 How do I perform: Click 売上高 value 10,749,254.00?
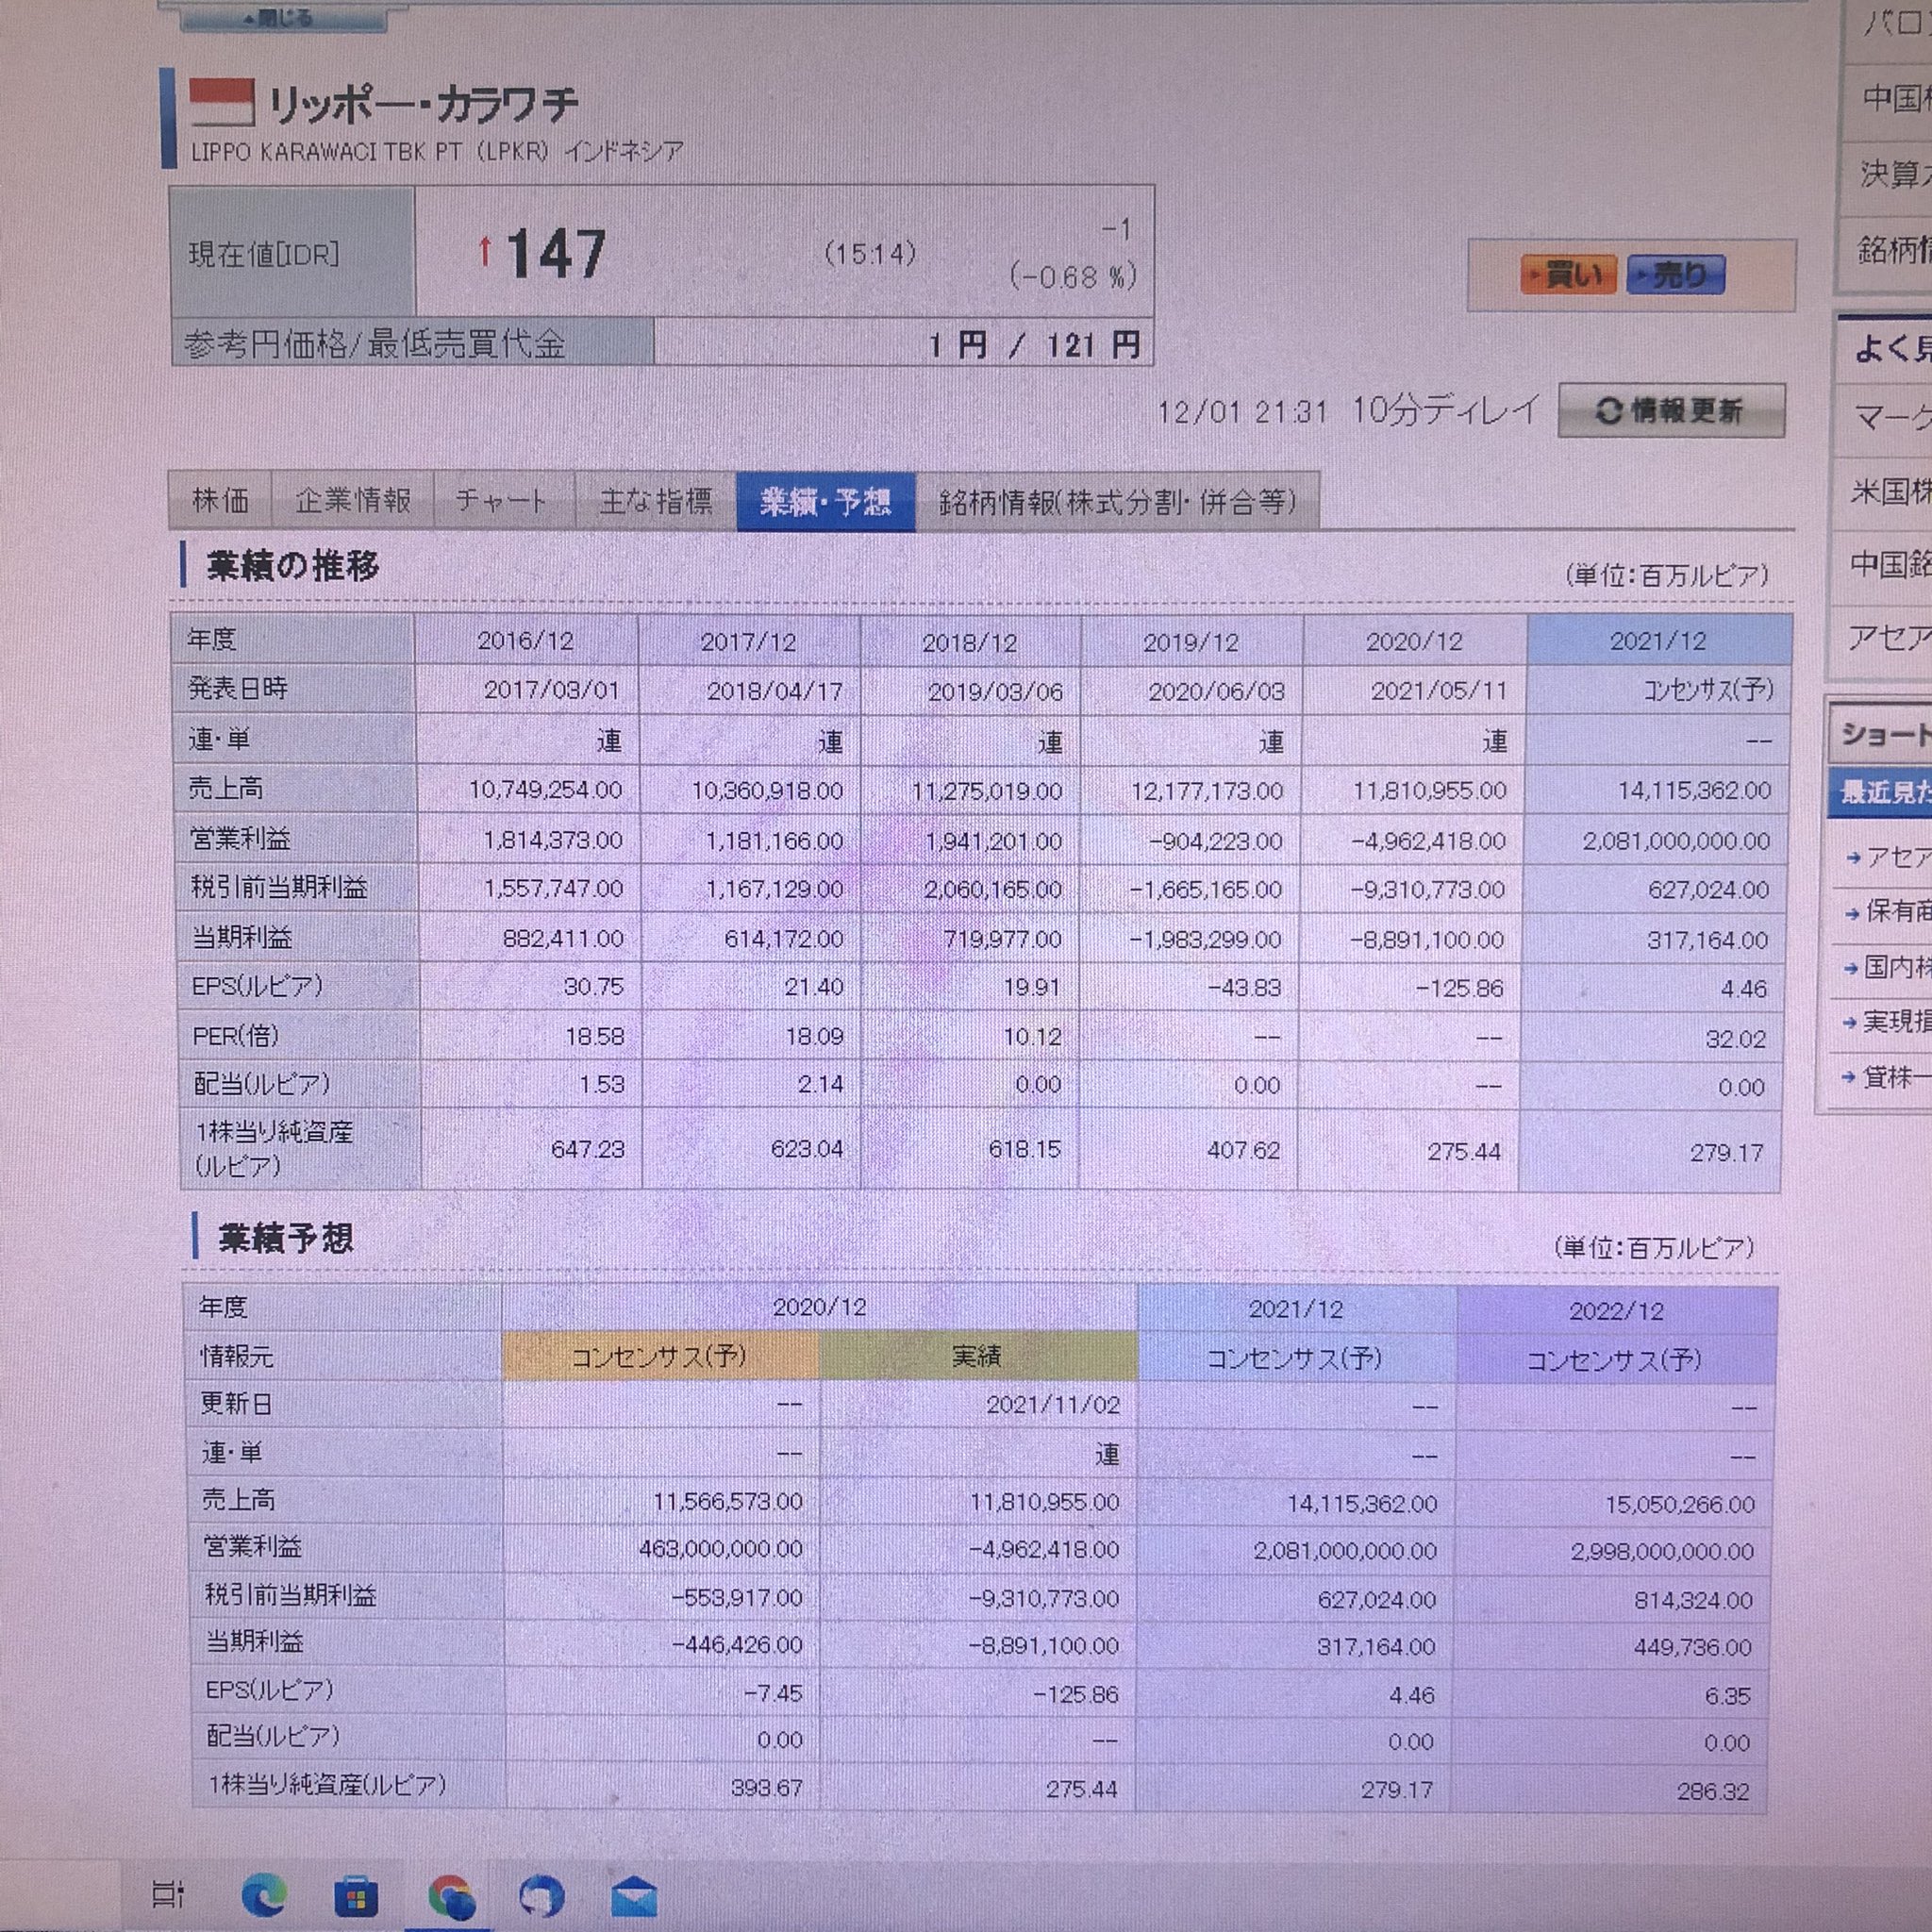click(x=545, y=790)
